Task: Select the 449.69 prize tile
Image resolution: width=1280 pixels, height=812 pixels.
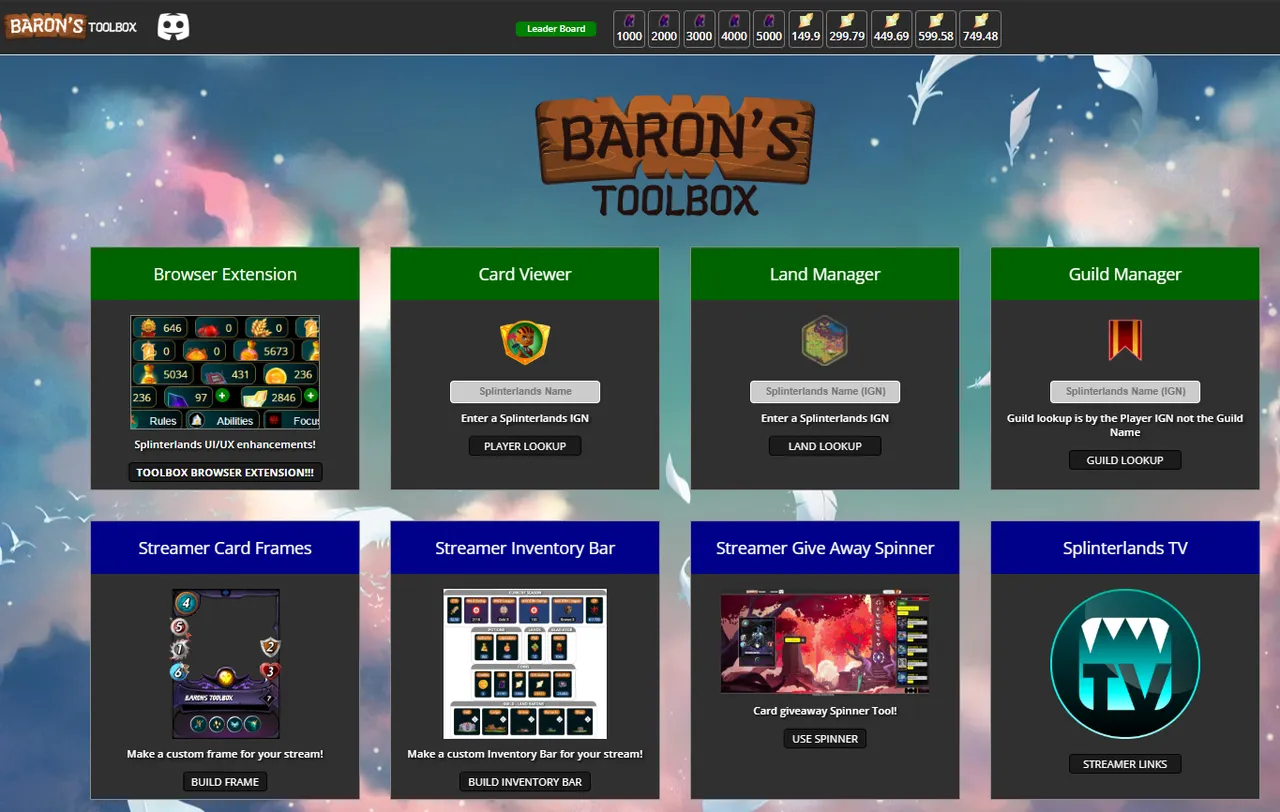Action: [892, 29]
